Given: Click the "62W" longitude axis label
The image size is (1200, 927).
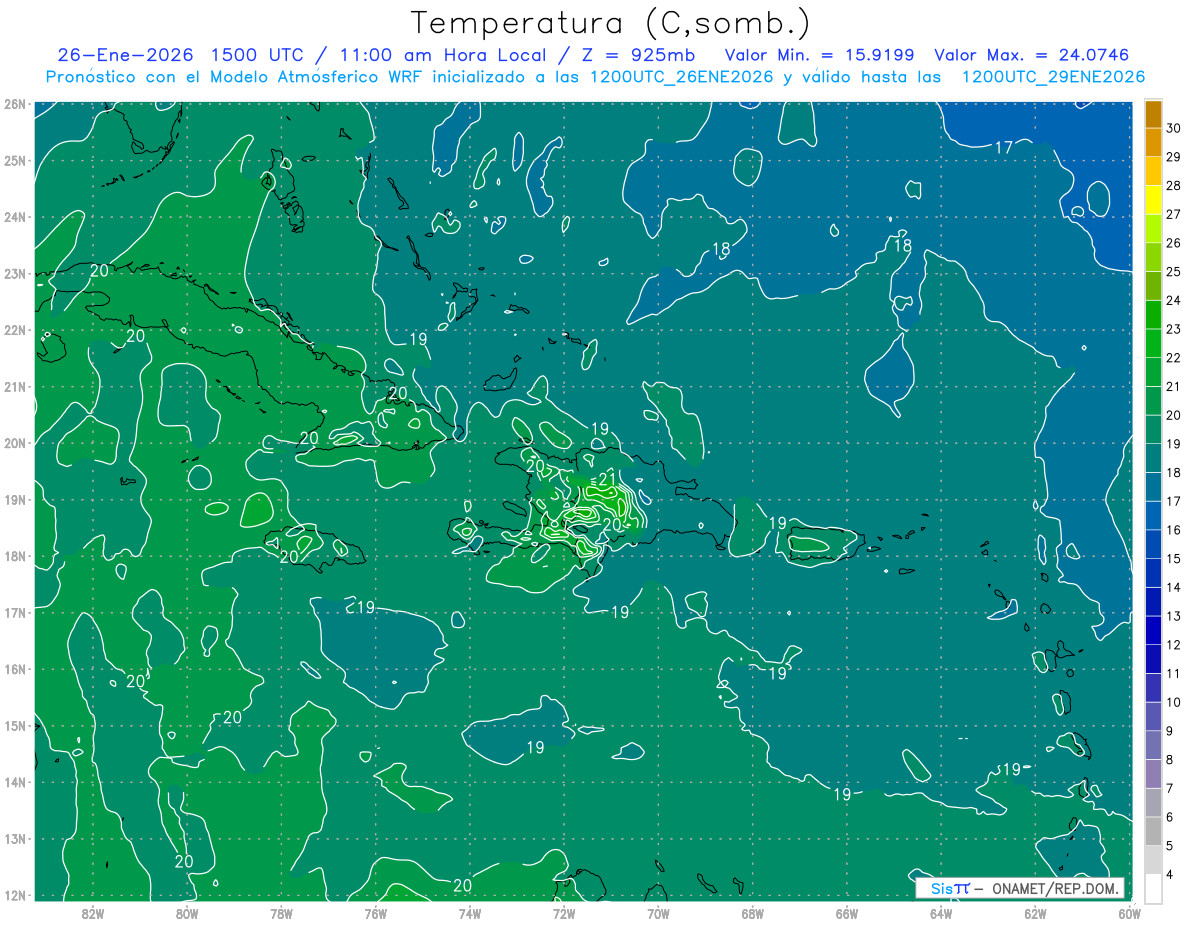Looking at the screenshot, I should pos(1035,913).
